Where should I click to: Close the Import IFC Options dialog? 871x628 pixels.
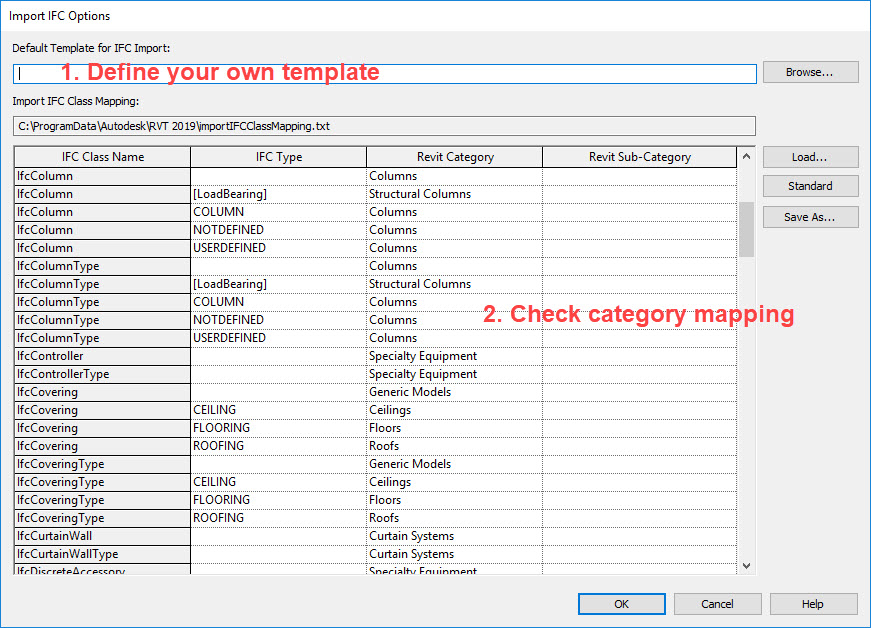click(848, 16)
